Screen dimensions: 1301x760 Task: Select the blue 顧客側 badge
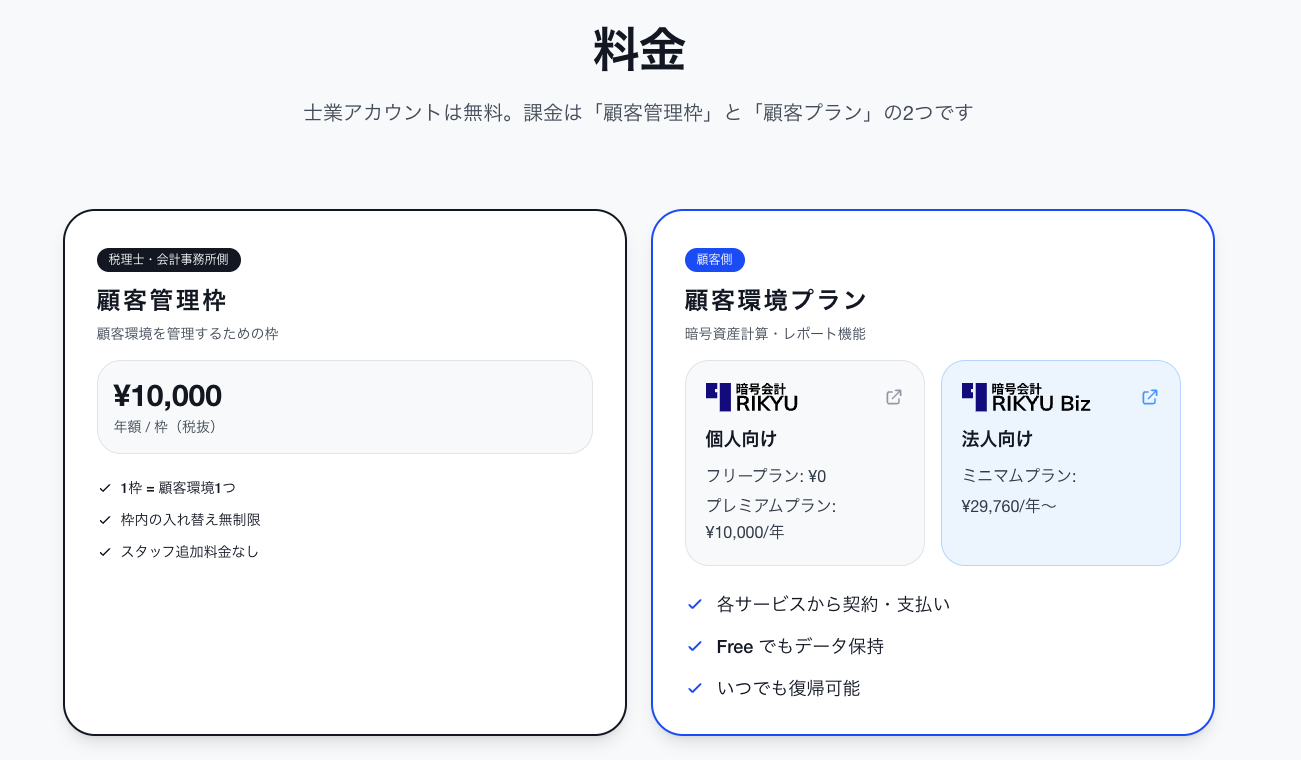pos(715,260)
